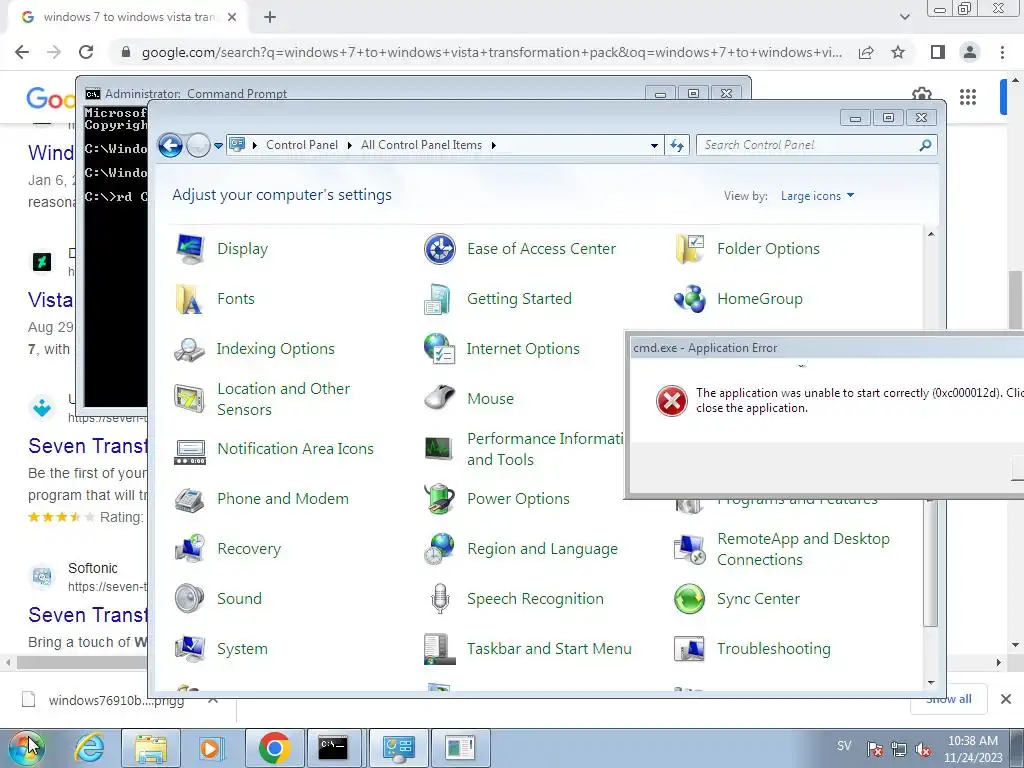Launch Internet Explorer from the taskbar
Image resolution: width=1024 pixels, height=768 pixels.
click(89, 748)
